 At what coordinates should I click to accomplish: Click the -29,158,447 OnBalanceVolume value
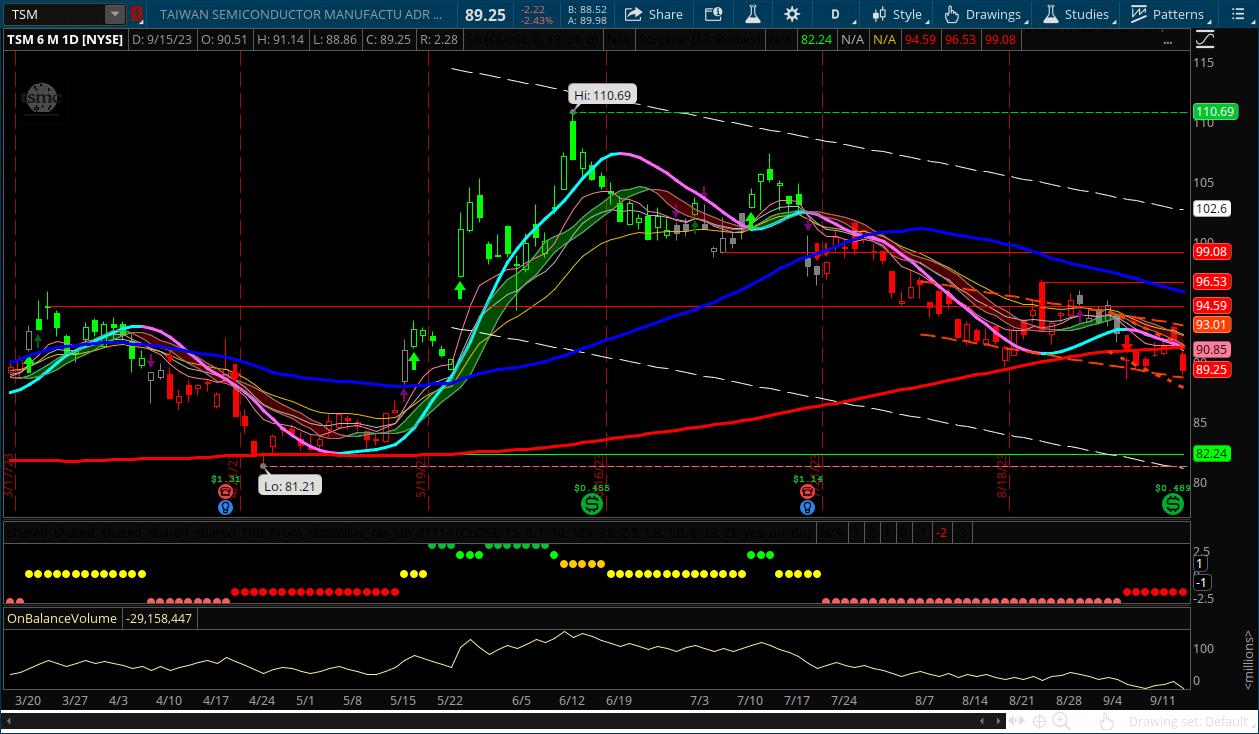160,619
